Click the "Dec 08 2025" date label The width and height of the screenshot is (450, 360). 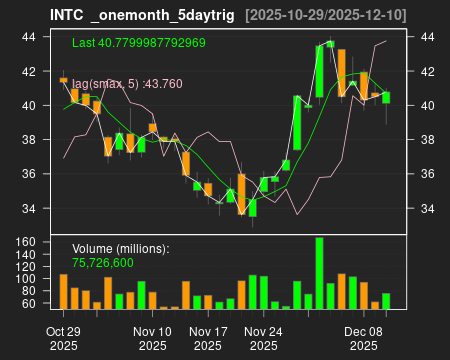(363, 338)
